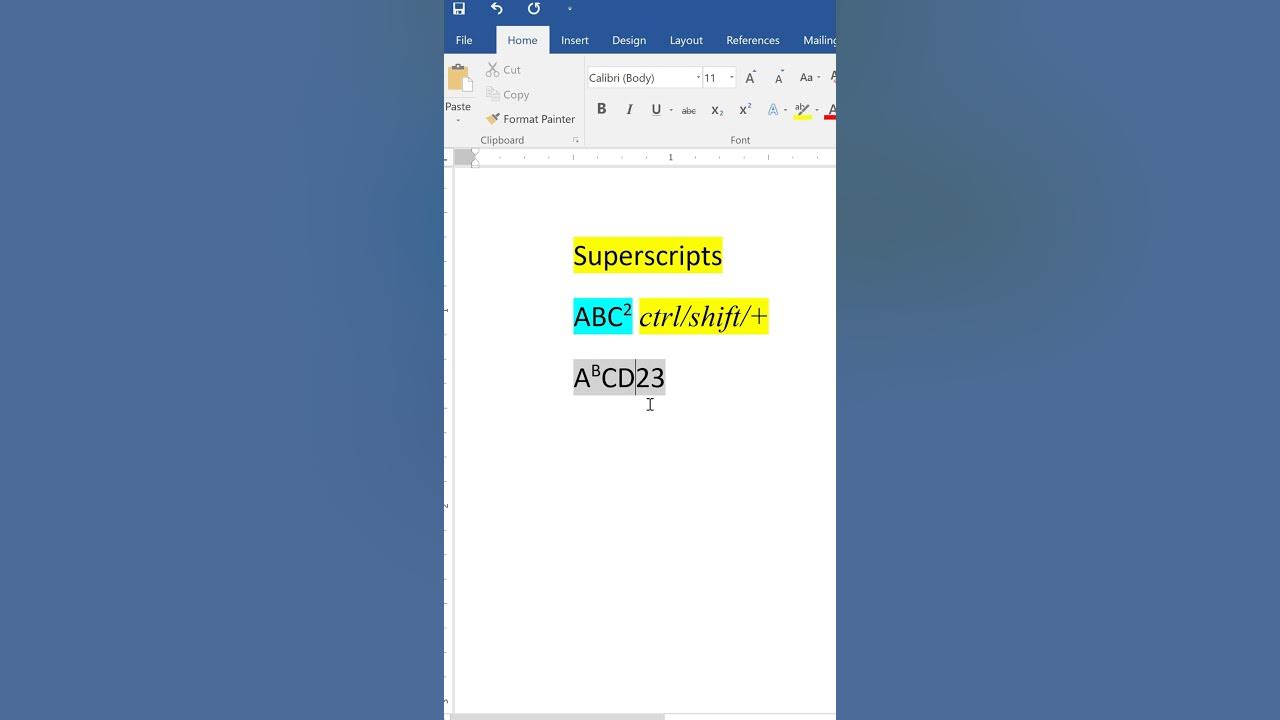Apply yellow Text Highlight Color
Viewport: 1280px width, 720px height.
[802, 110]
